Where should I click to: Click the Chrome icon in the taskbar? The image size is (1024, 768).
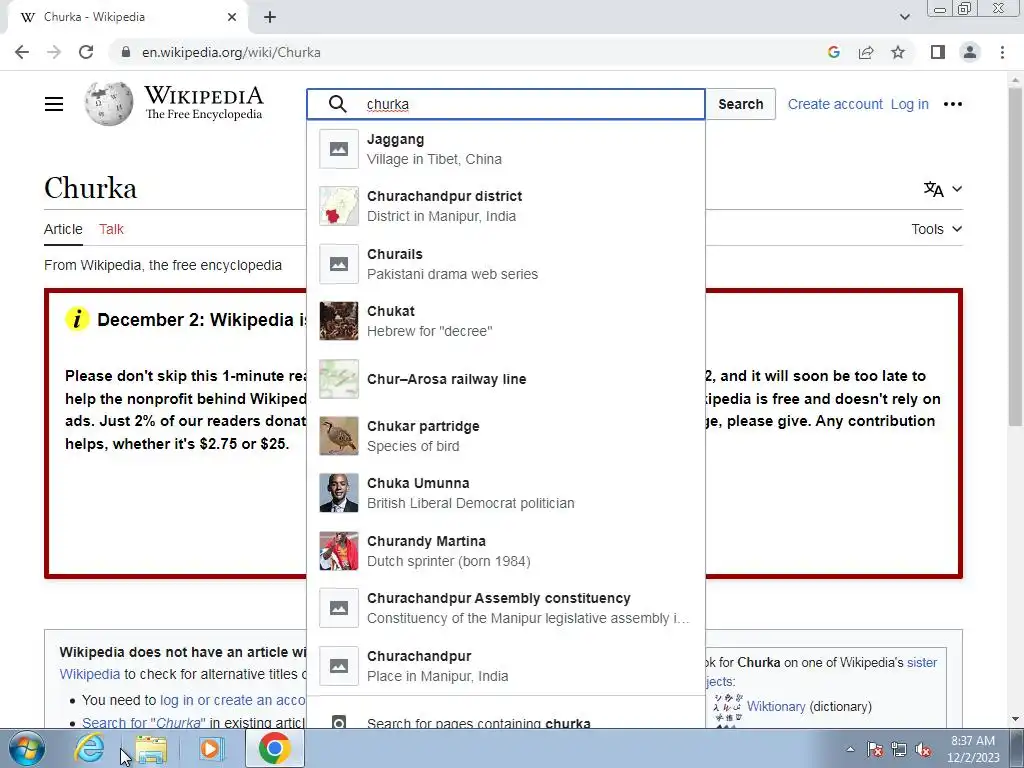(x=274, y=748)
